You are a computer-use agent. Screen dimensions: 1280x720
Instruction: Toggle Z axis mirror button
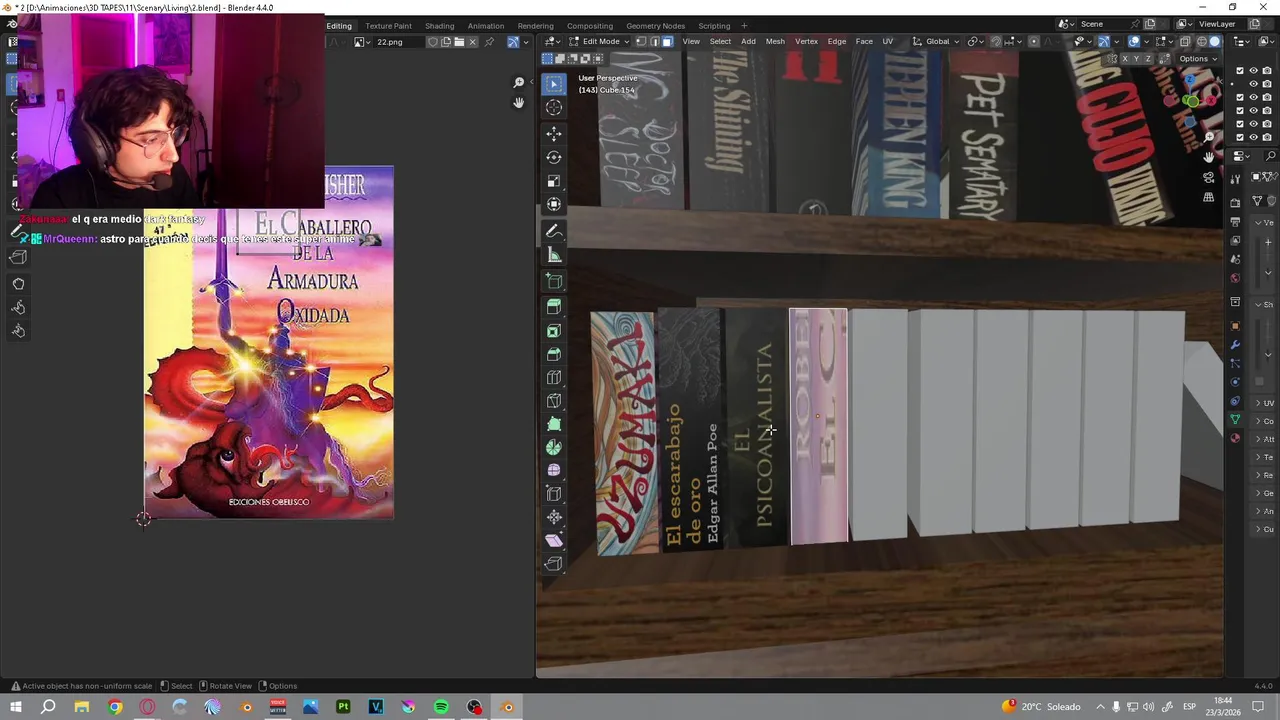(x=1148, y=59)
